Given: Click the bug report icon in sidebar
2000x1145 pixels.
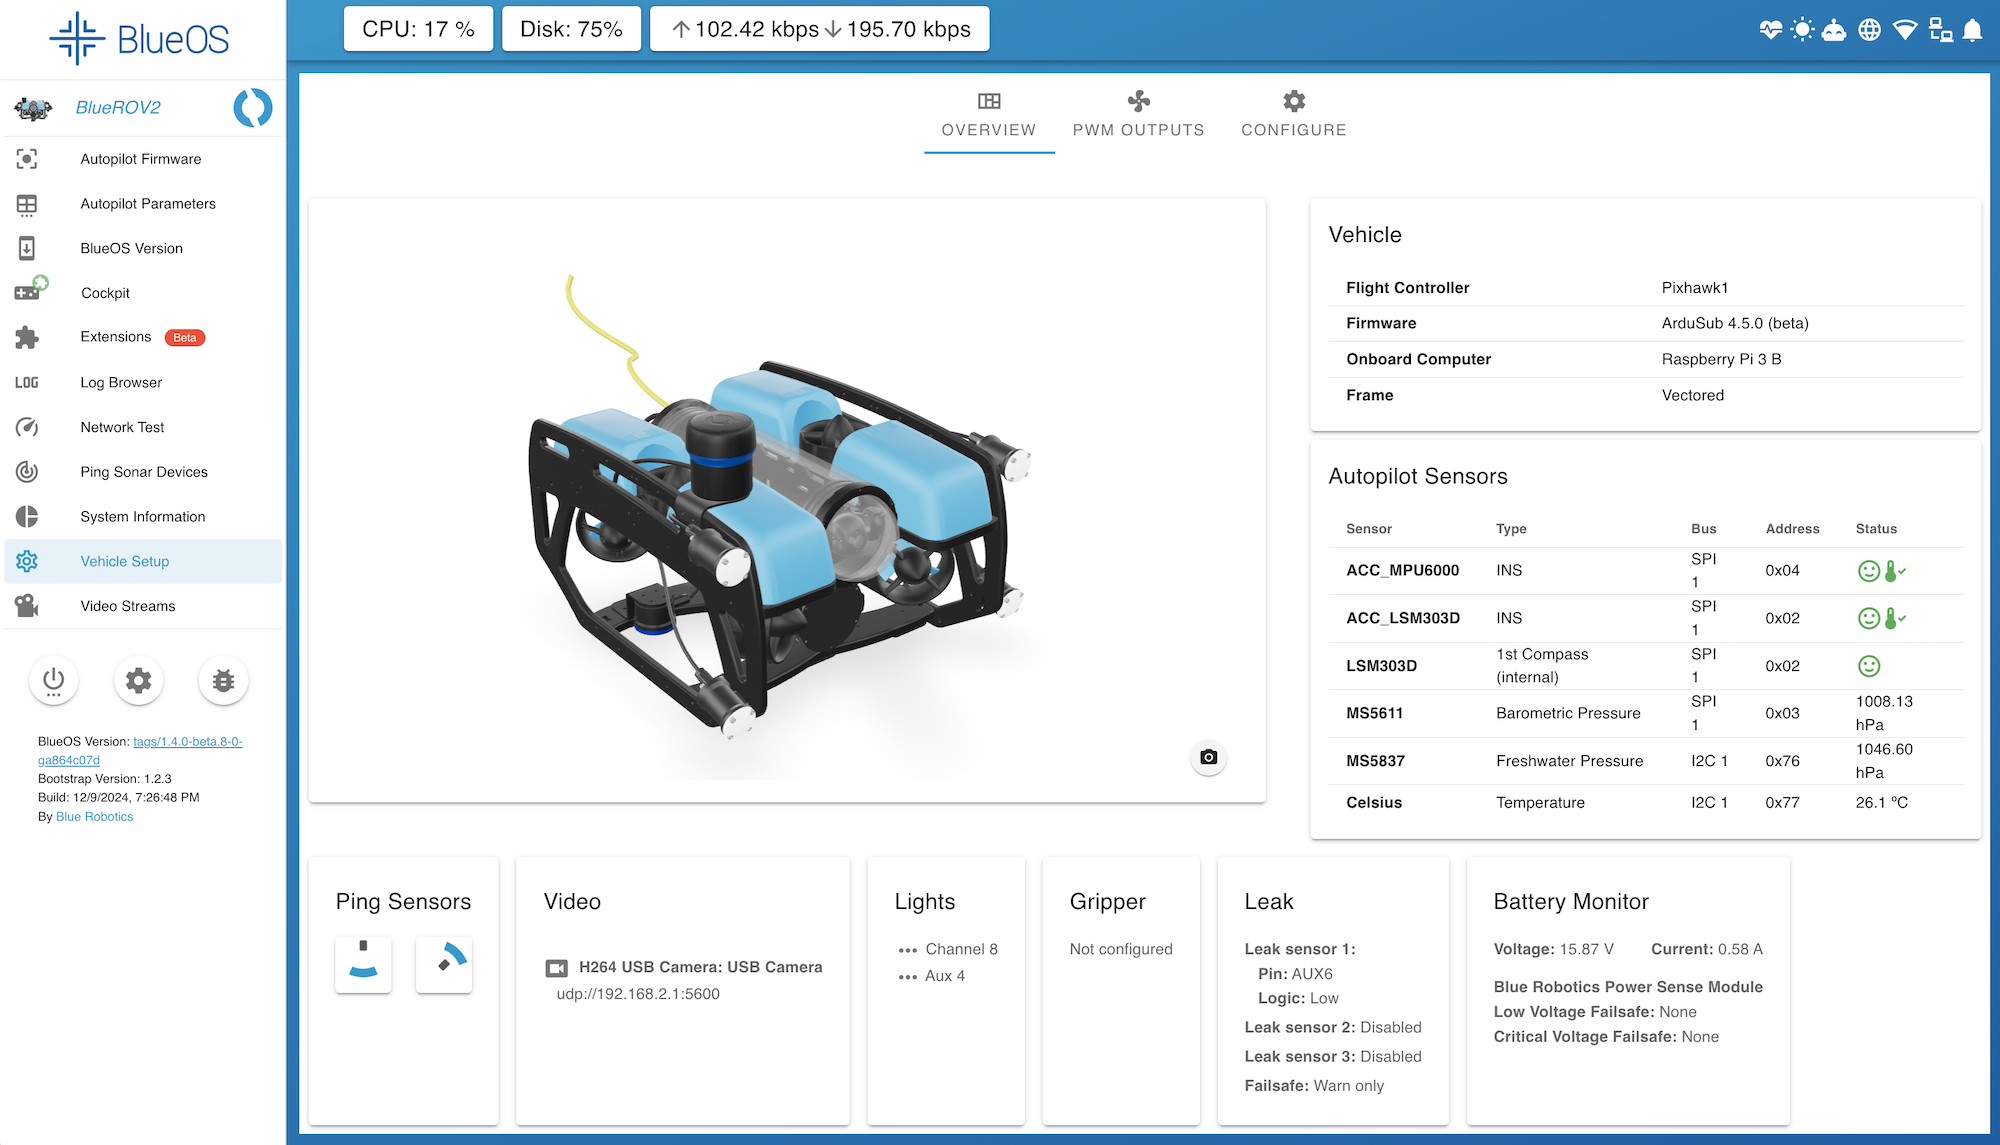Looking at the screenshot, I should click(x=223, y=681).
